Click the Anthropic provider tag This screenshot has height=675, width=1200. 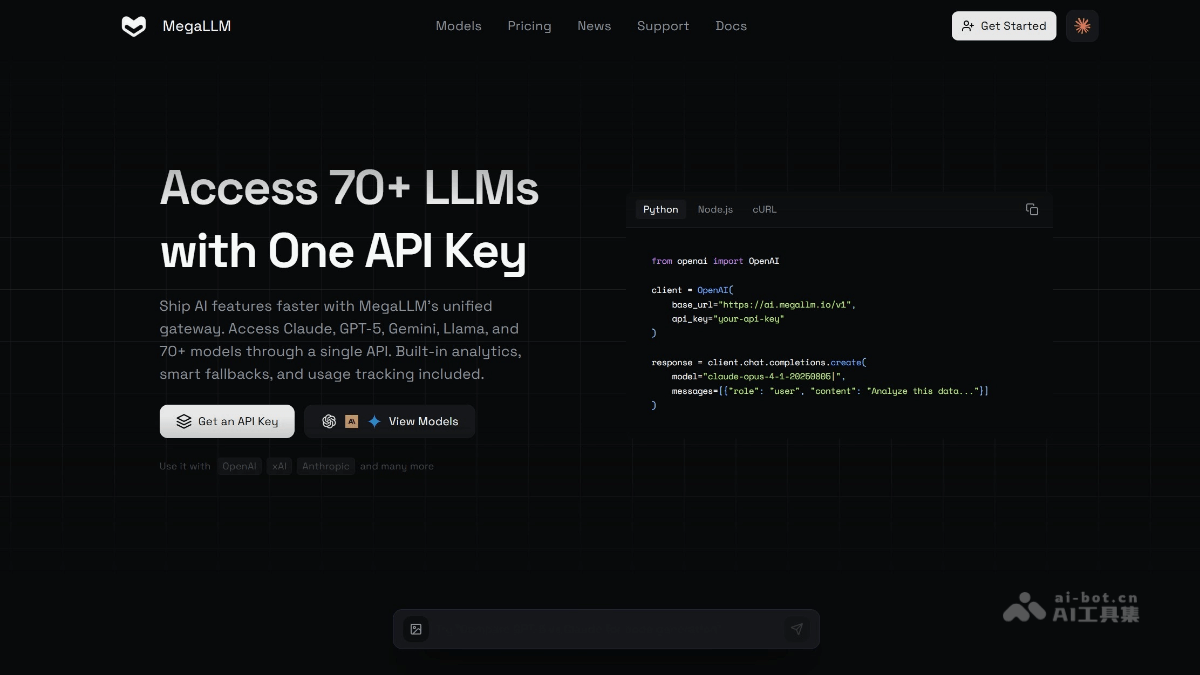(326, 466)
